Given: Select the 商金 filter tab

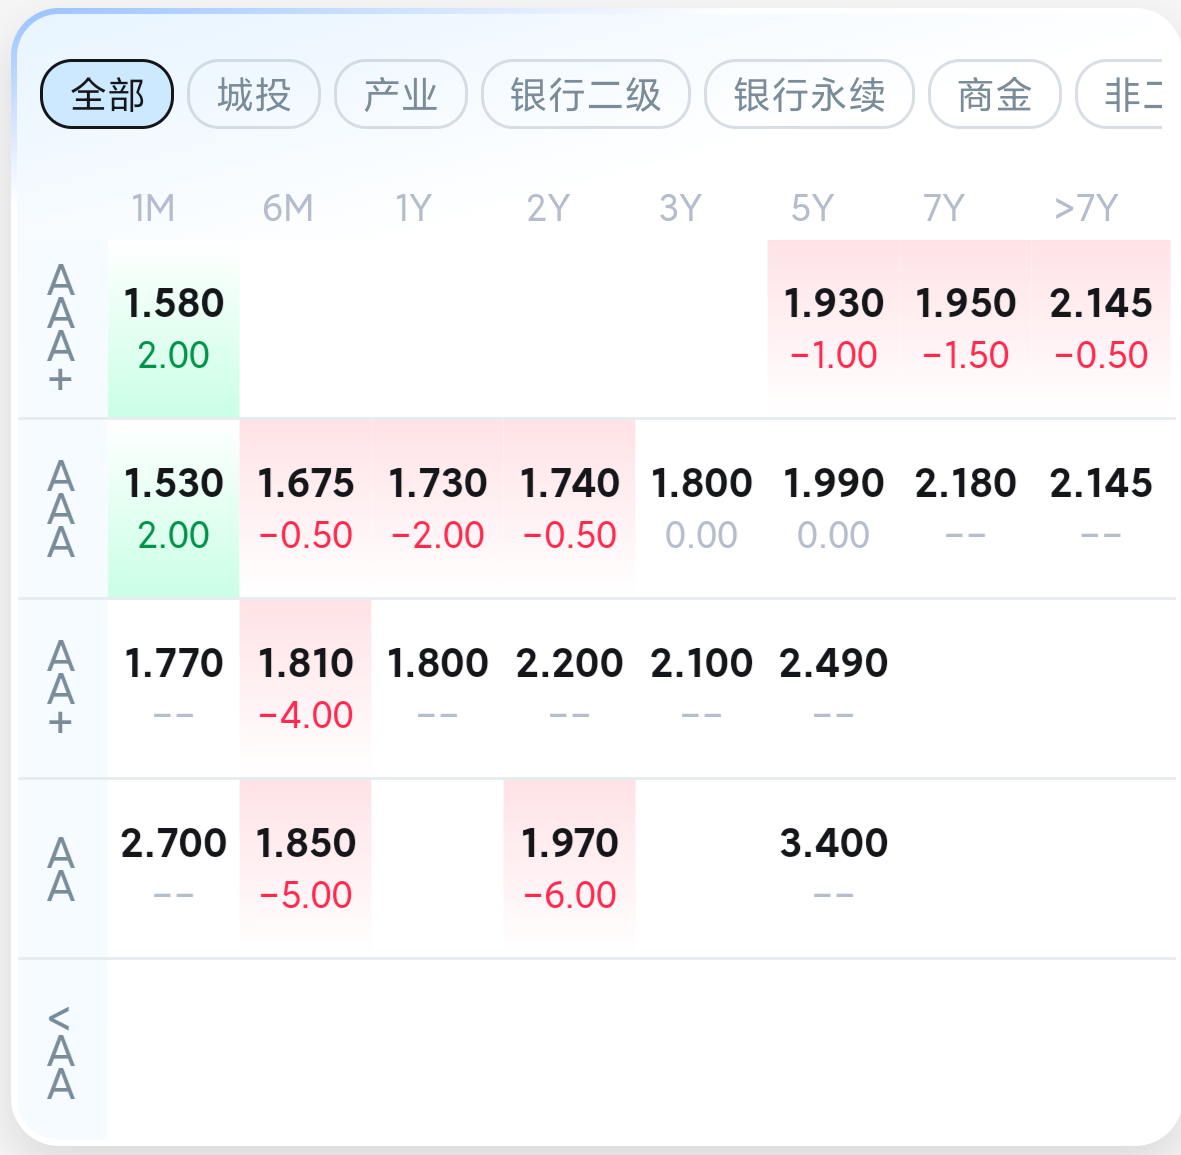Looking at the screenshot, I should click(x=994, y=95).
